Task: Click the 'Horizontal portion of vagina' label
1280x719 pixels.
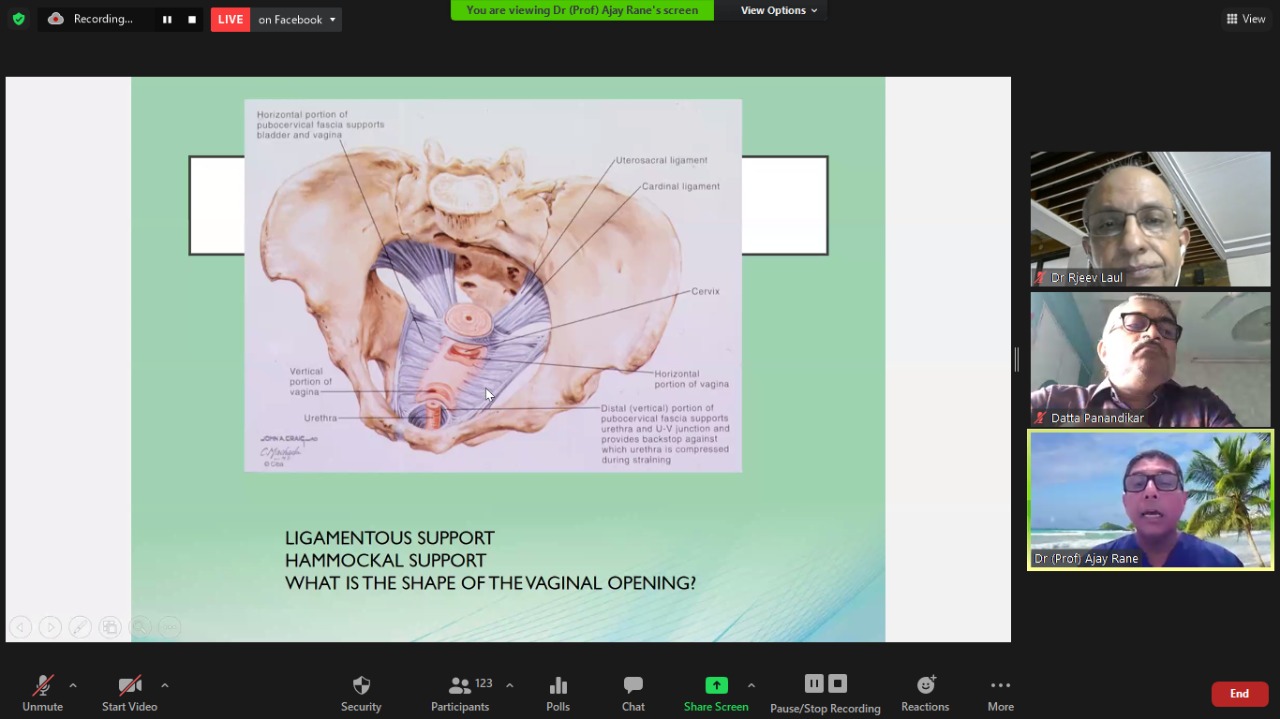Action: pos(692,379)
